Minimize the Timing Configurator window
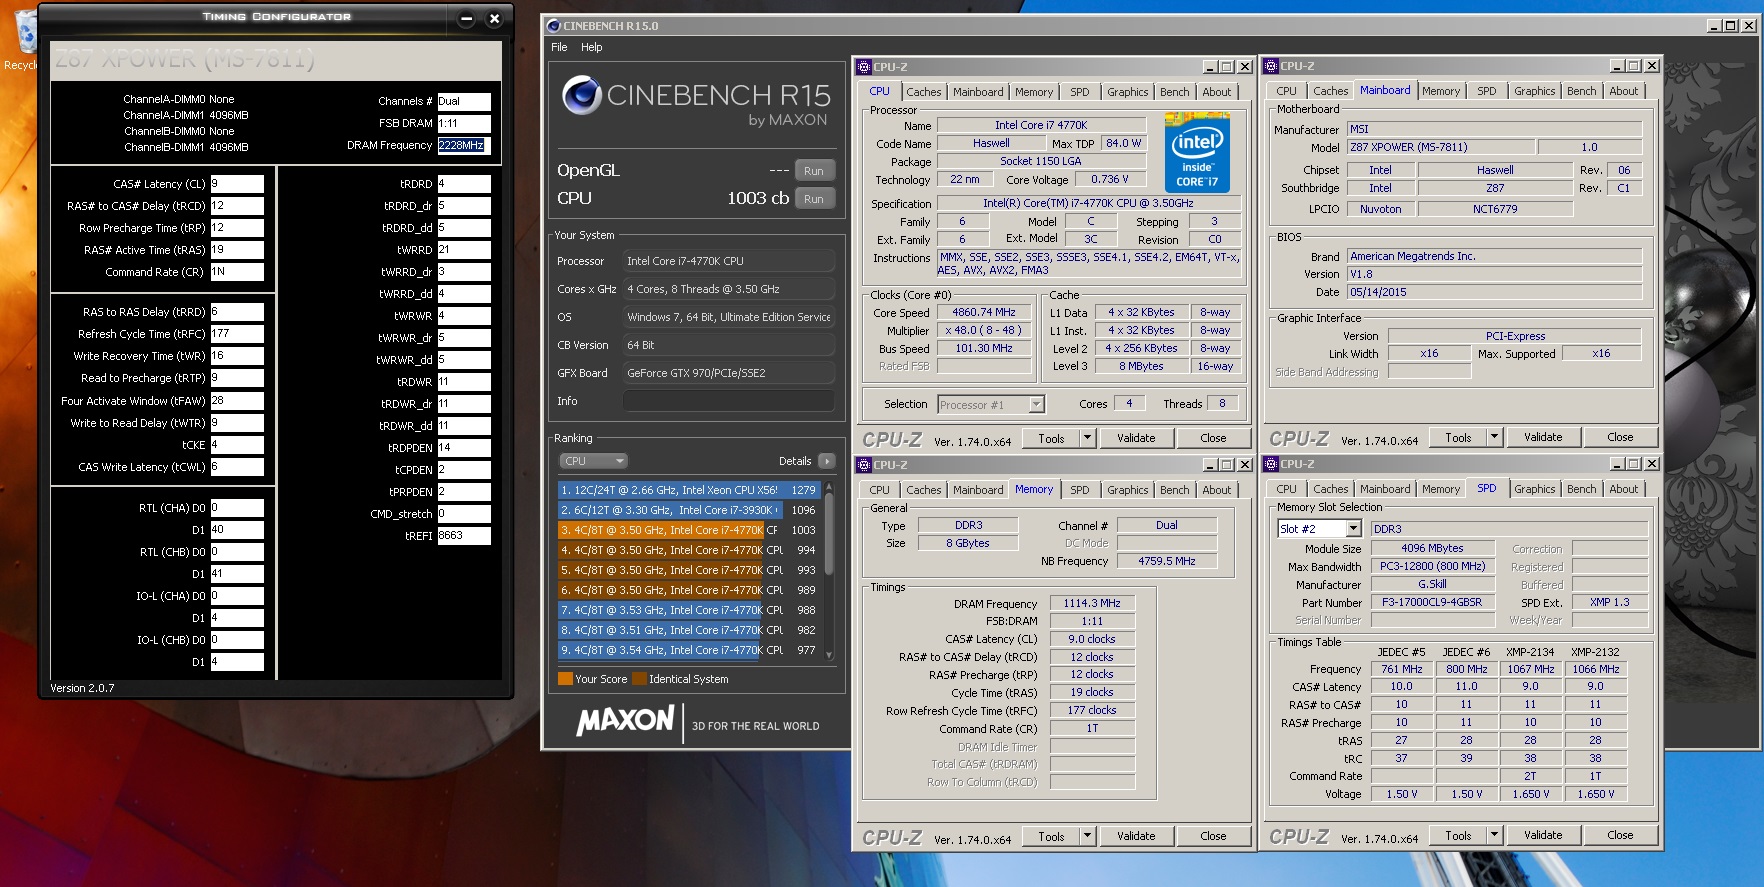This screenshot has width=1764, height=887. point(466,18)
